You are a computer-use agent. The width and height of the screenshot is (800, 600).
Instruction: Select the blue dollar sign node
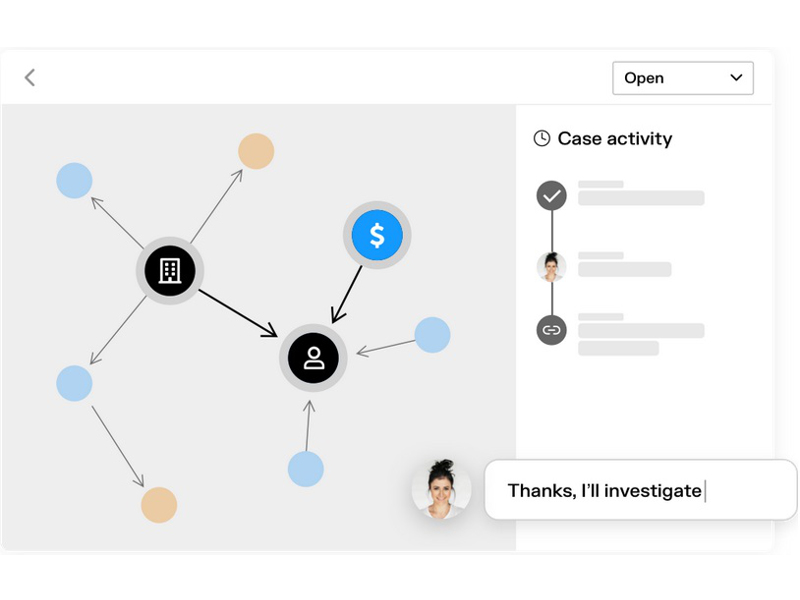click(377, 236)
